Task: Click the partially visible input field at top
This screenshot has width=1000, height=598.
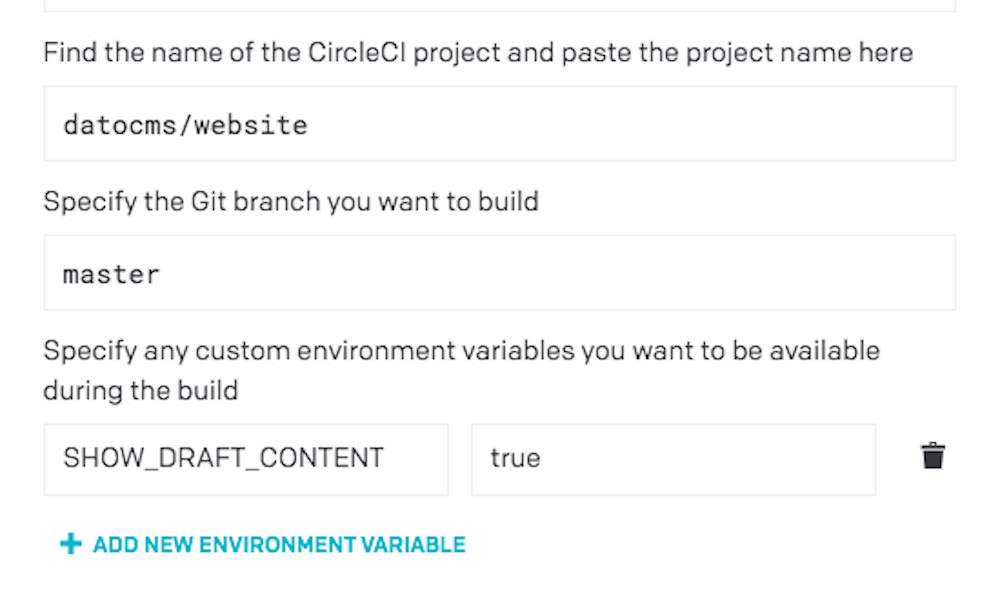Action: 499,6
